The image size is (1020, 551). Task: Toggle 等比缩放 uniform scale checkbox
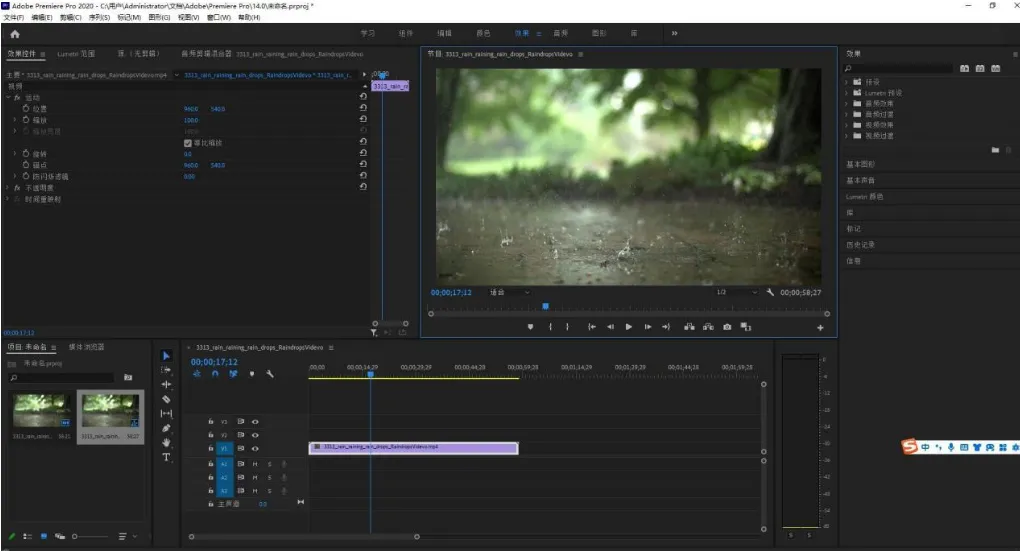point(188,143)
